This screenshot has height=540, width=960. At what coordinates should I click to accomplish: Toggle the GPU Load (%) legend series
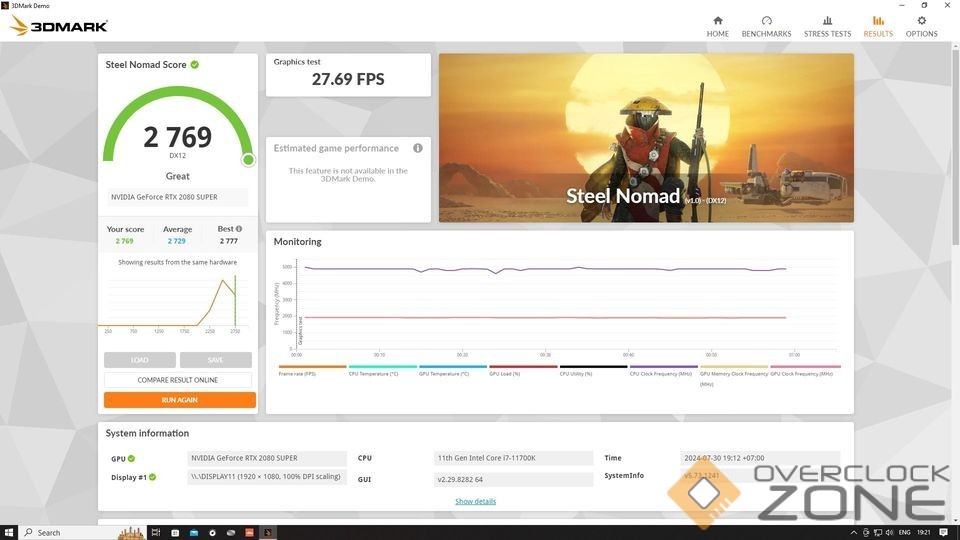click(523, 370)
